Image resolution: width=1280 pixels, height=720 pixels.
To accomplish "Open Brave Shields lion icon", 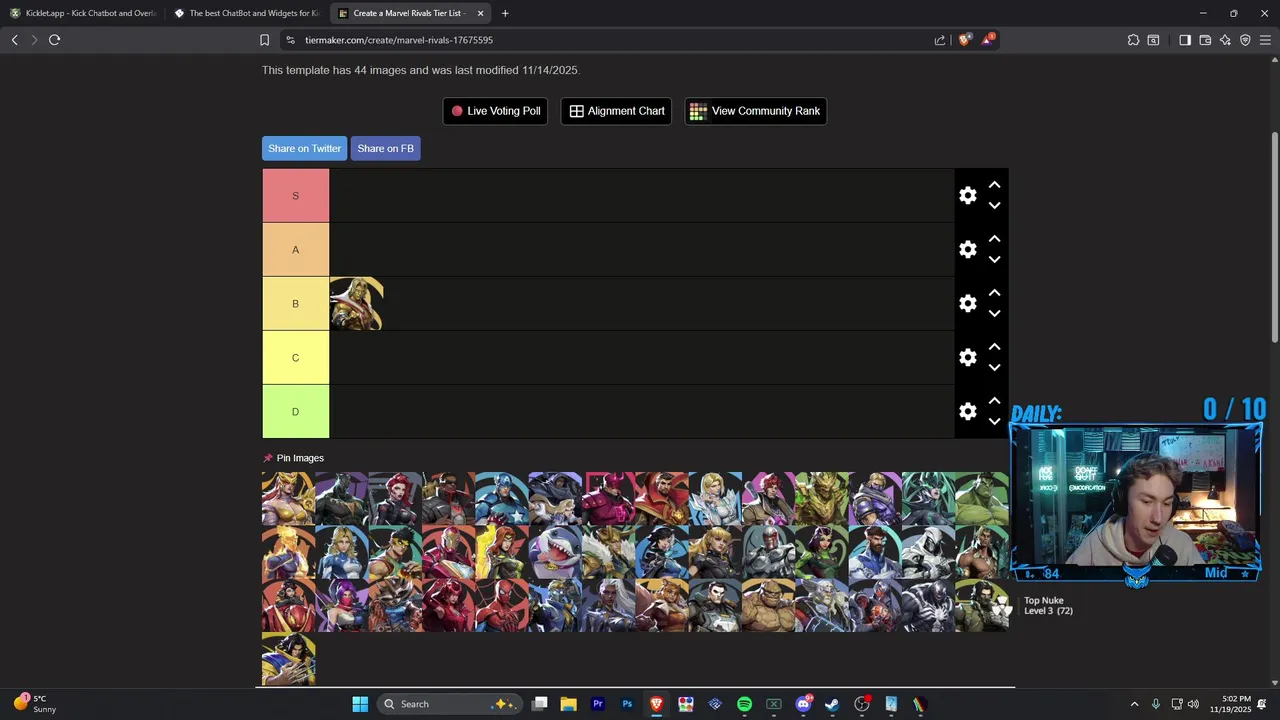I will click(965, 40).
